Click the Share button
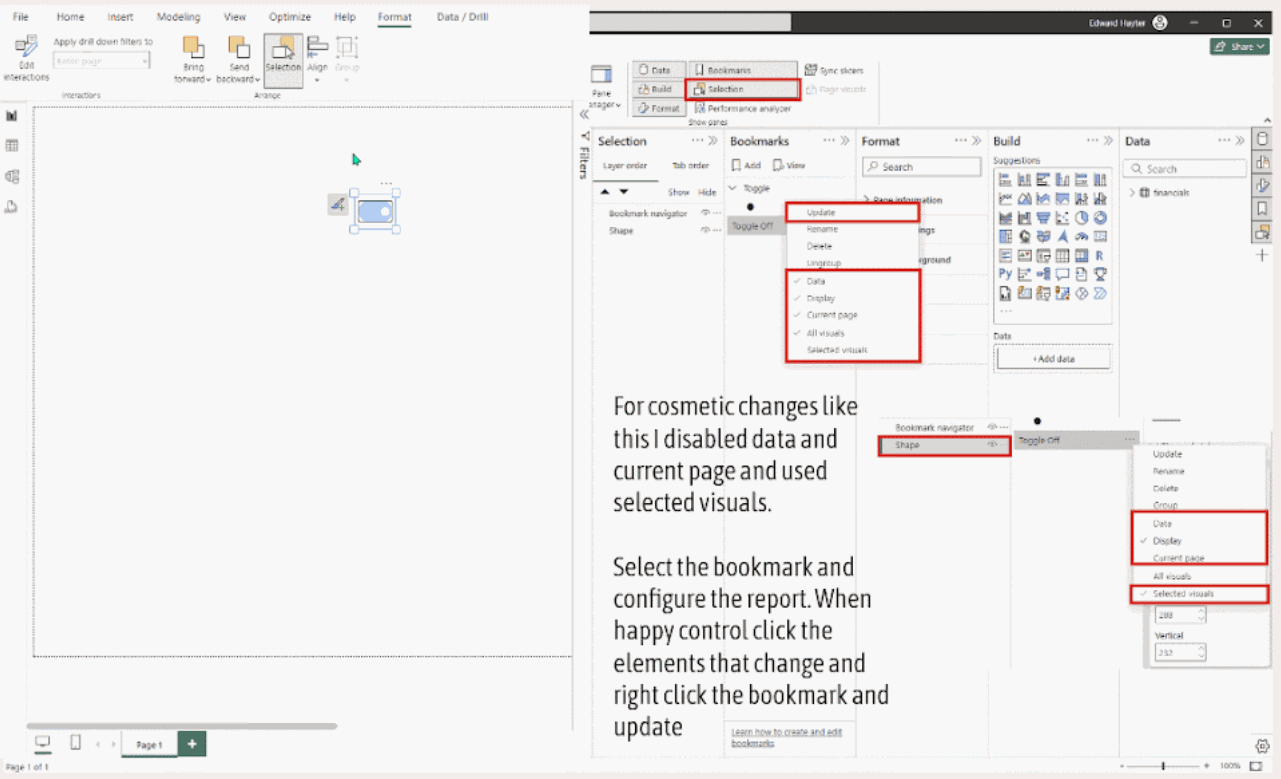1281x779 pixels. (1238, 47)
